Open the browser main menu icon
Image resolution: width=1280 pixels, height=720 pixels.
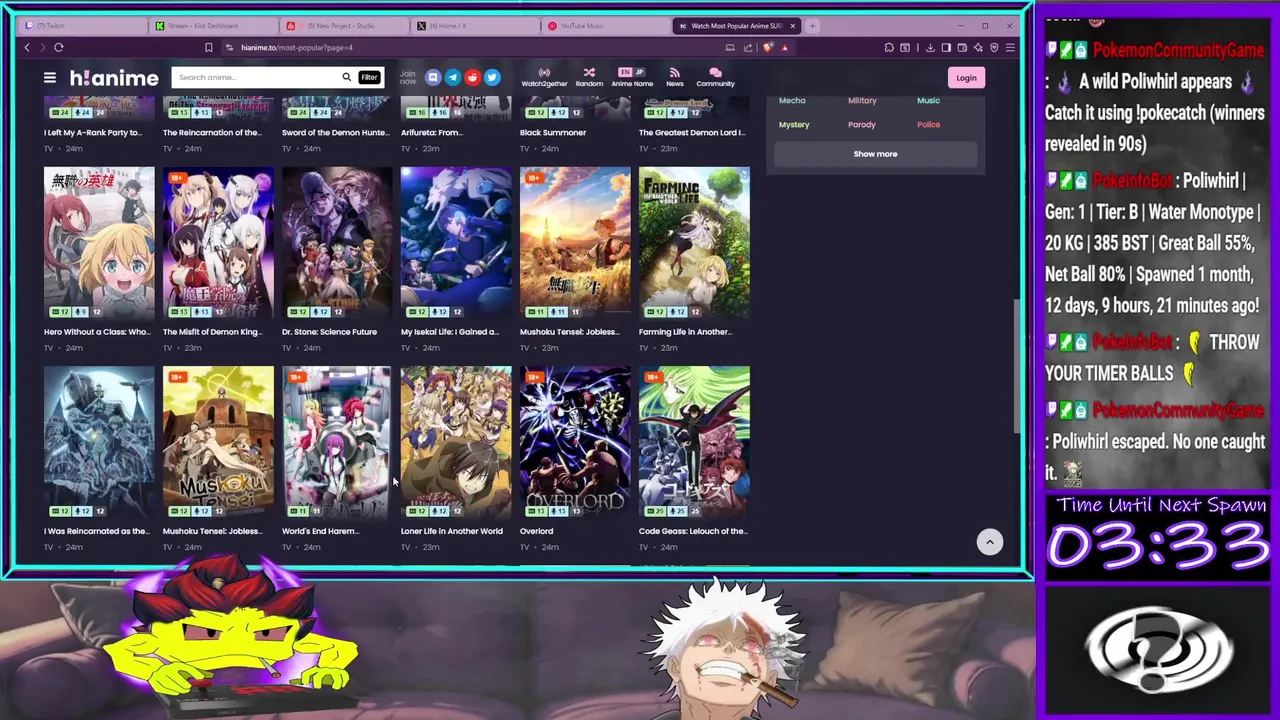tap(1010, 47)
